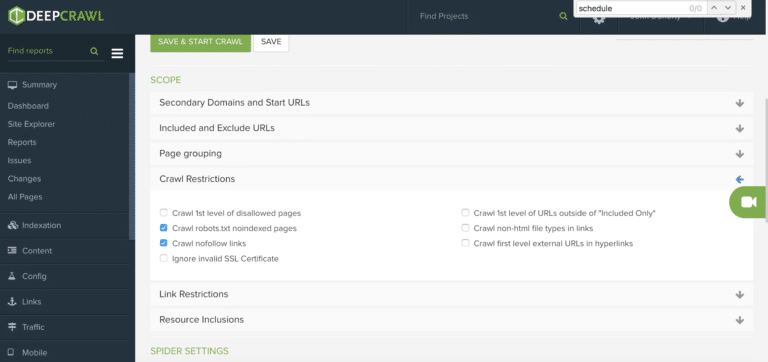Click the Config flask icon
Viewport: 768px width, 362px height.
pos(12,276)
